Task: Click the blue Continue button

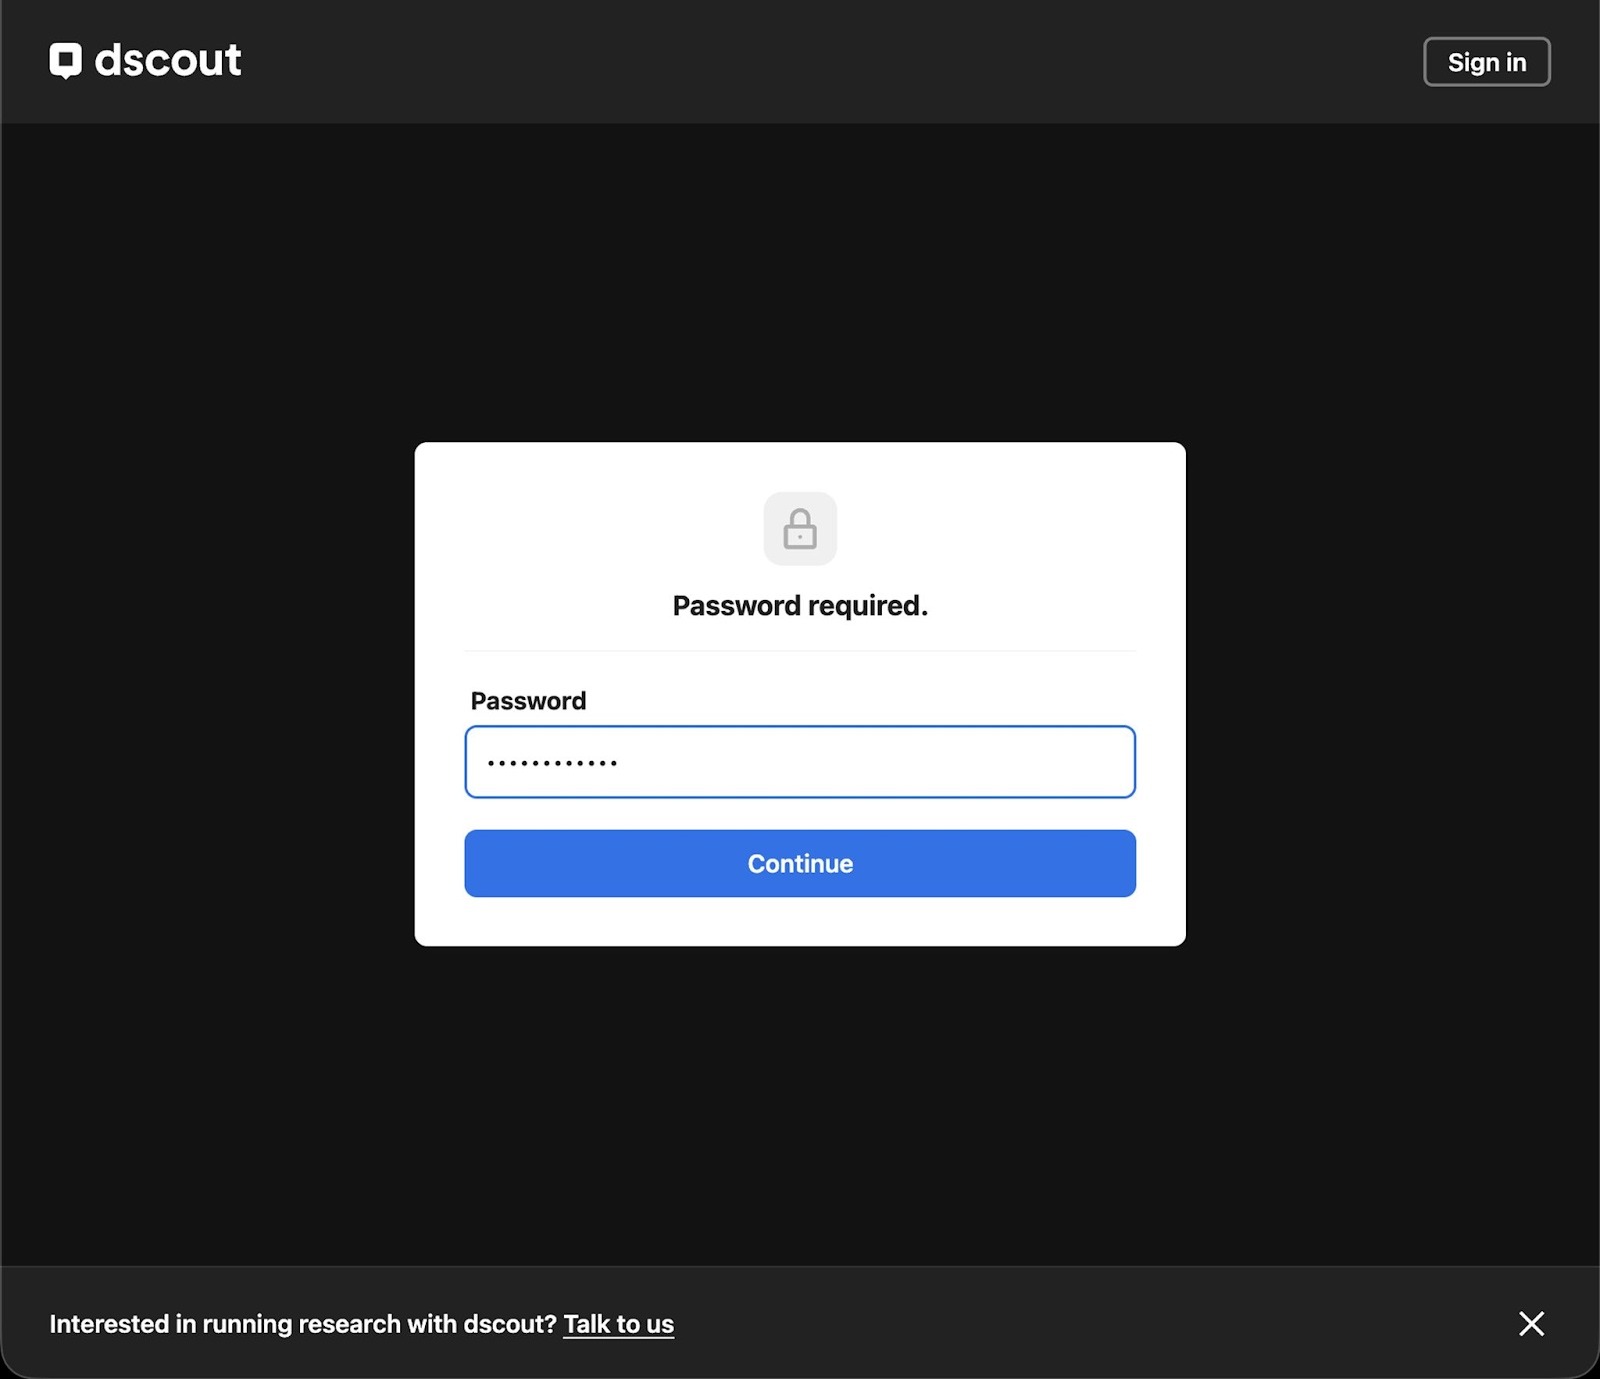Action: tap(800, 863)
